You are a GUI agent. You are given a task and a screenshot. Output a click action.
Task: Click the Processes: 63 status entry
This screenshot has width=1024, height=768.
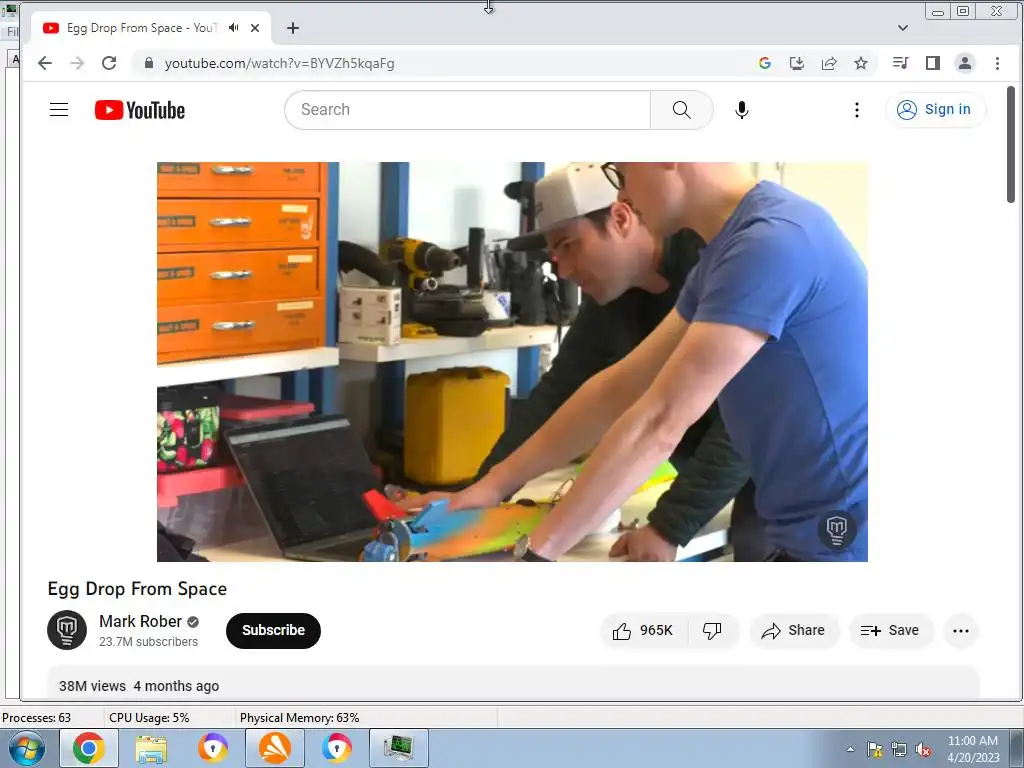pos(37,718)
